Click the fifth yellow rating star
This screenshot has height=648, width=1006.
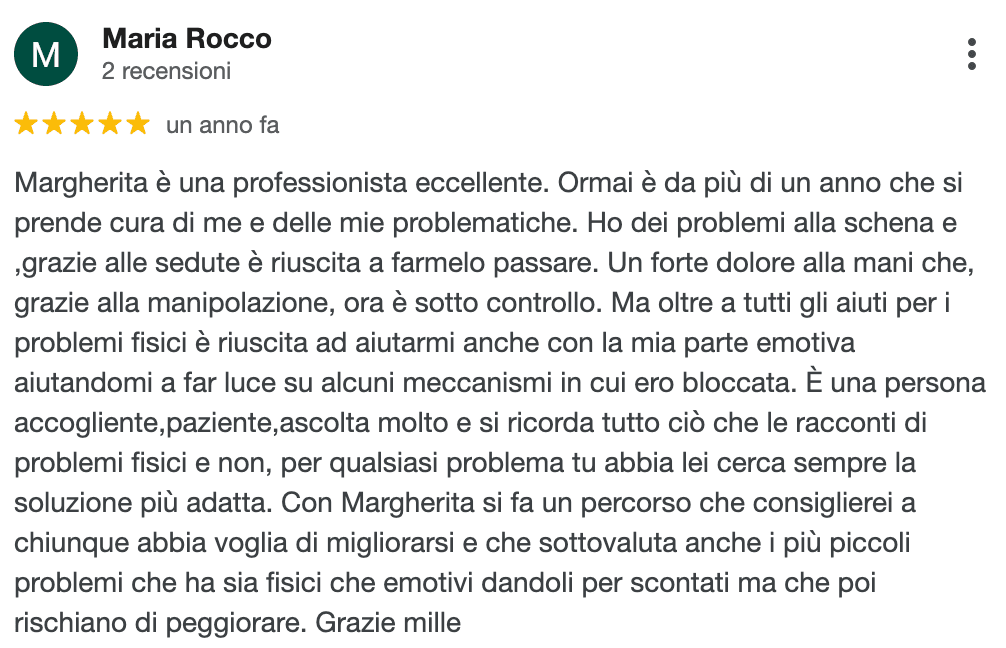137,125
